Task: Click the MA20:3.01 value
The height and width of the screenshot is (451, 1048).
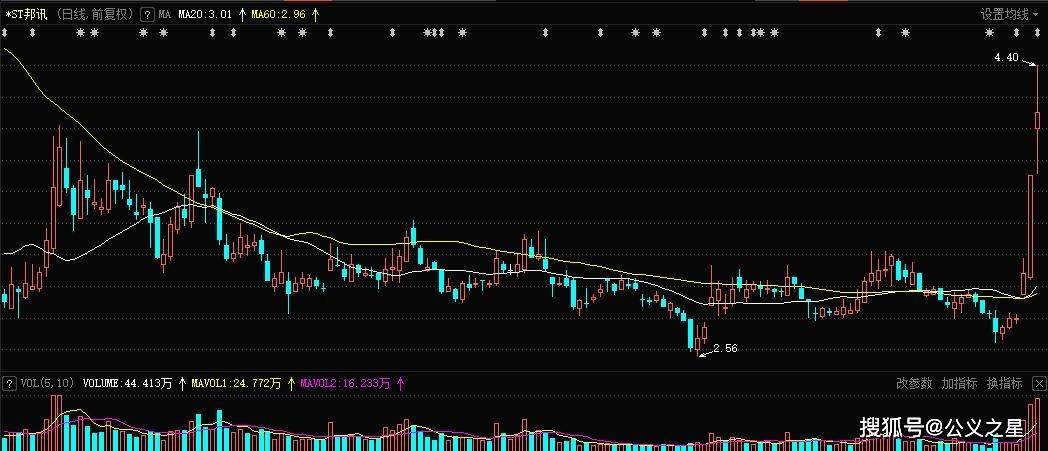Action: tap(205, 13)
